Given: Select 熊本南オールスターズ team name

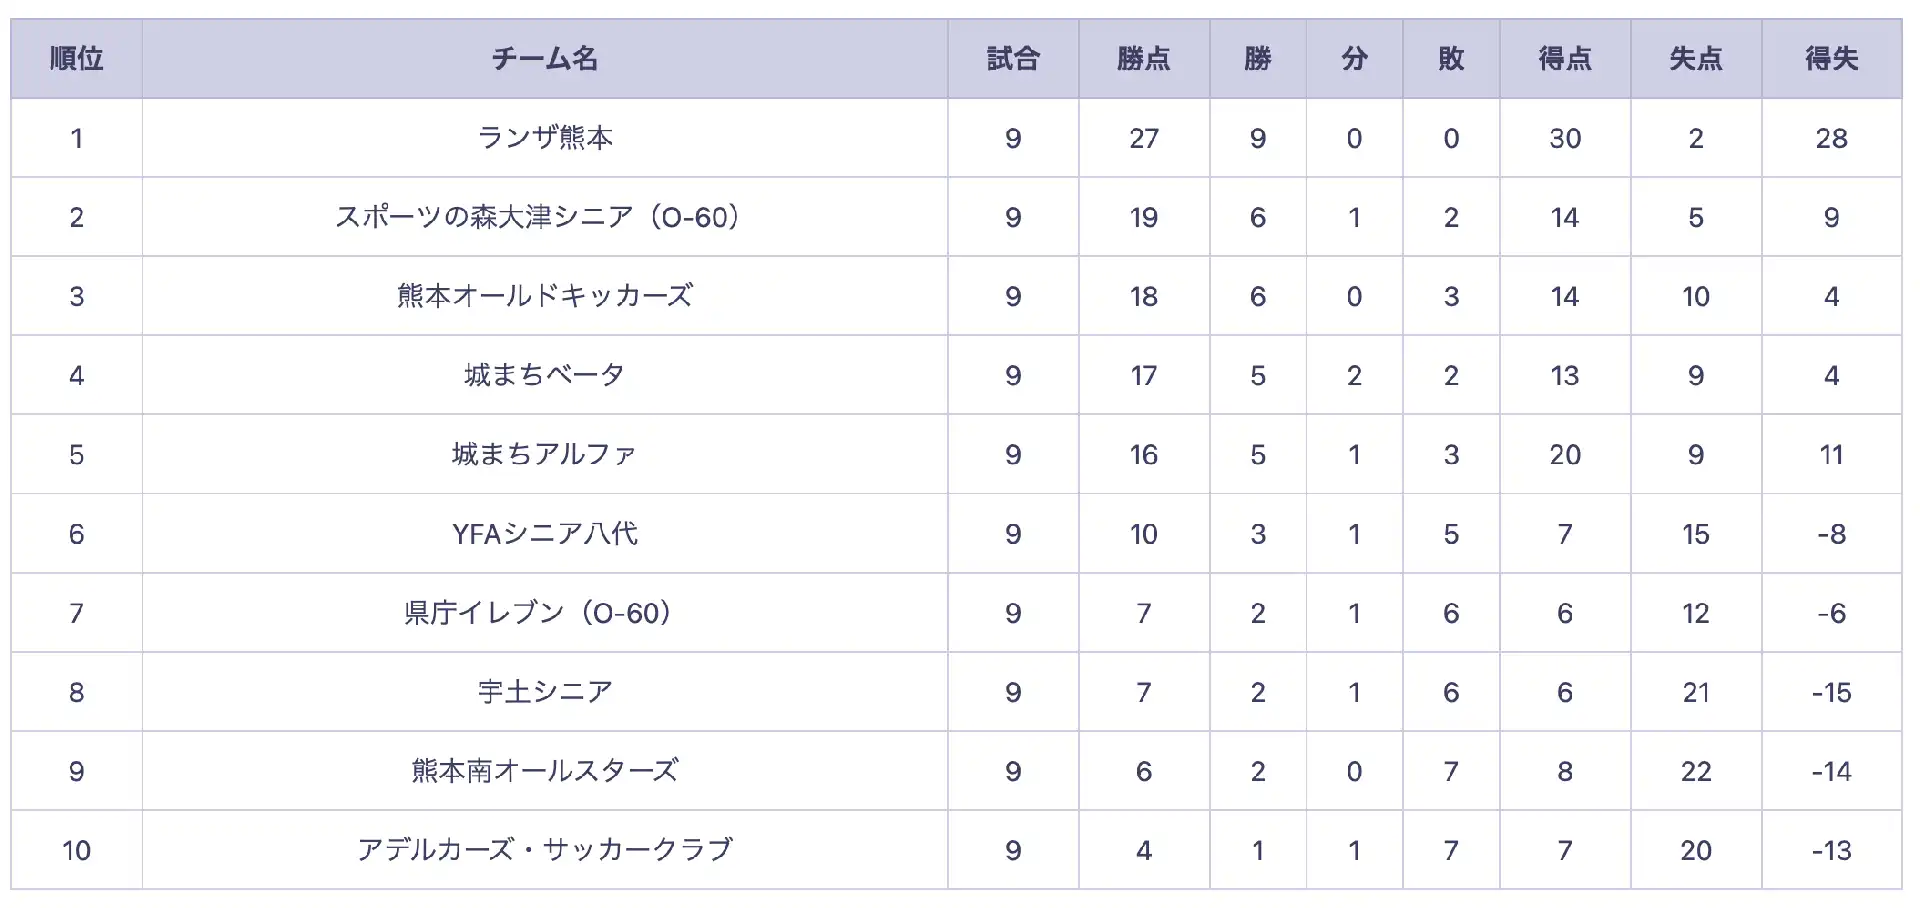Looking at the screenshot, I should click(x=544, y=771).
